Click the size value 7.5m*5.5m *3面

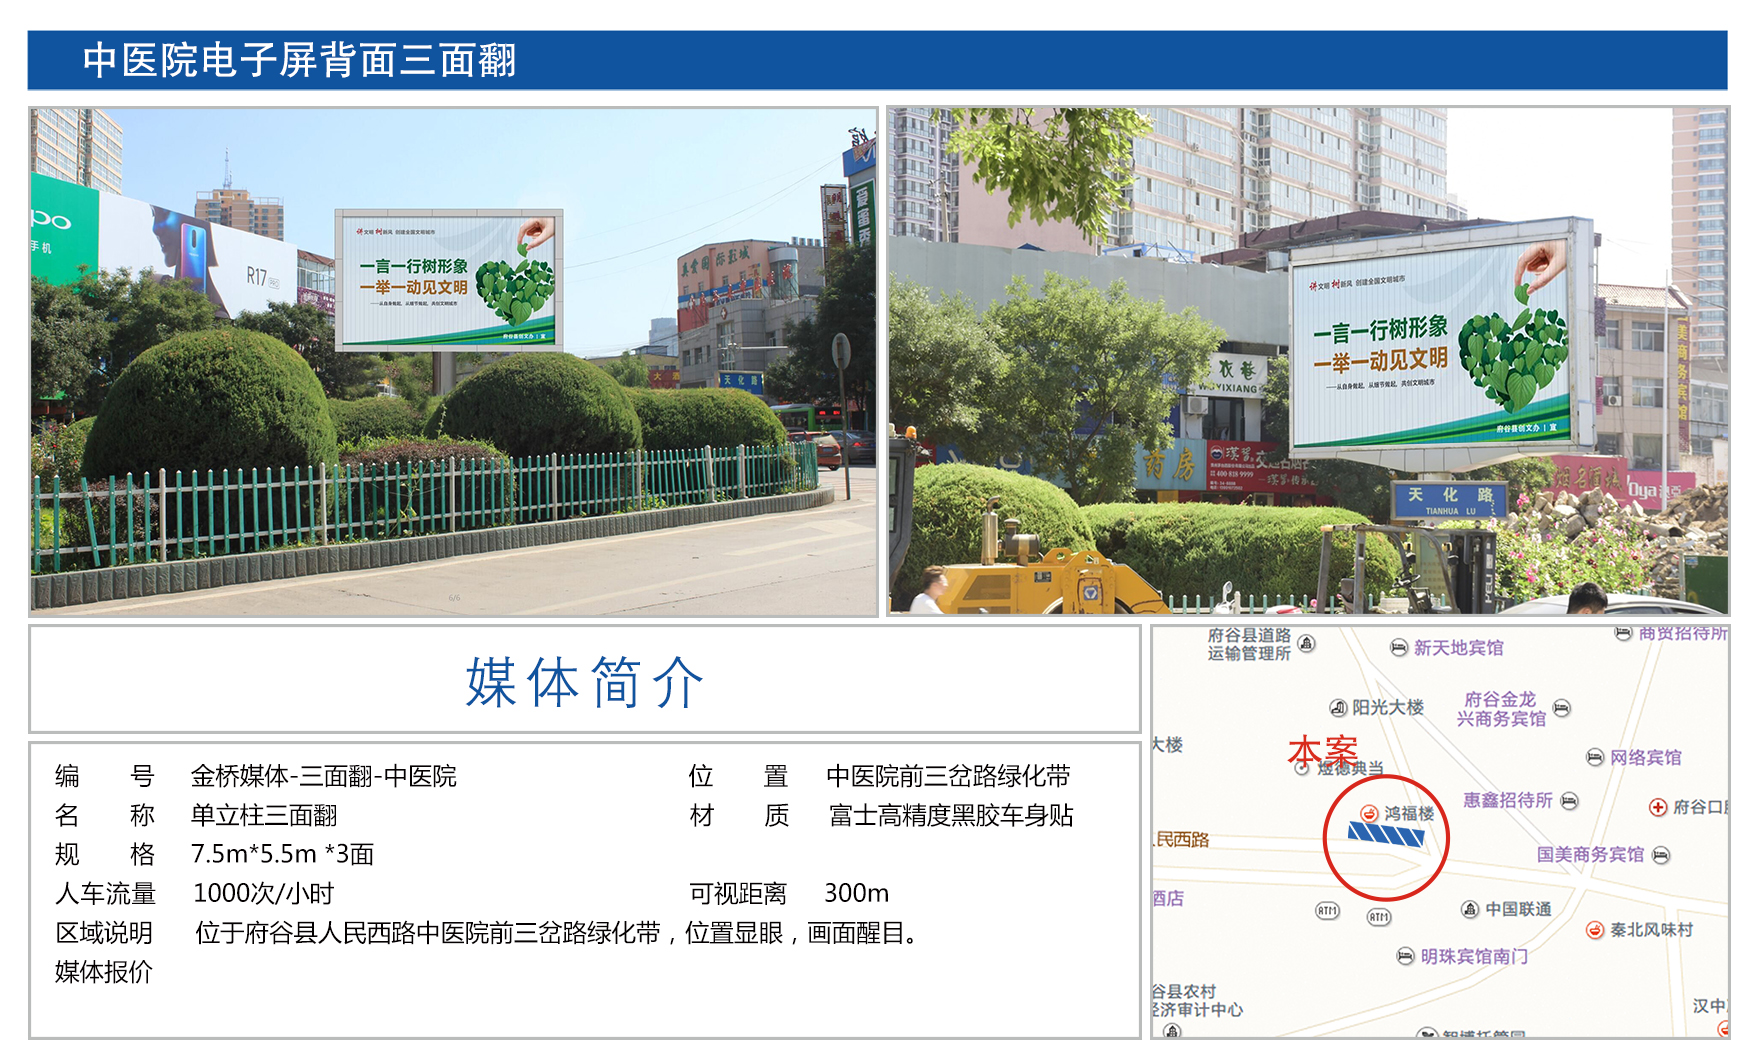point(282,854)
